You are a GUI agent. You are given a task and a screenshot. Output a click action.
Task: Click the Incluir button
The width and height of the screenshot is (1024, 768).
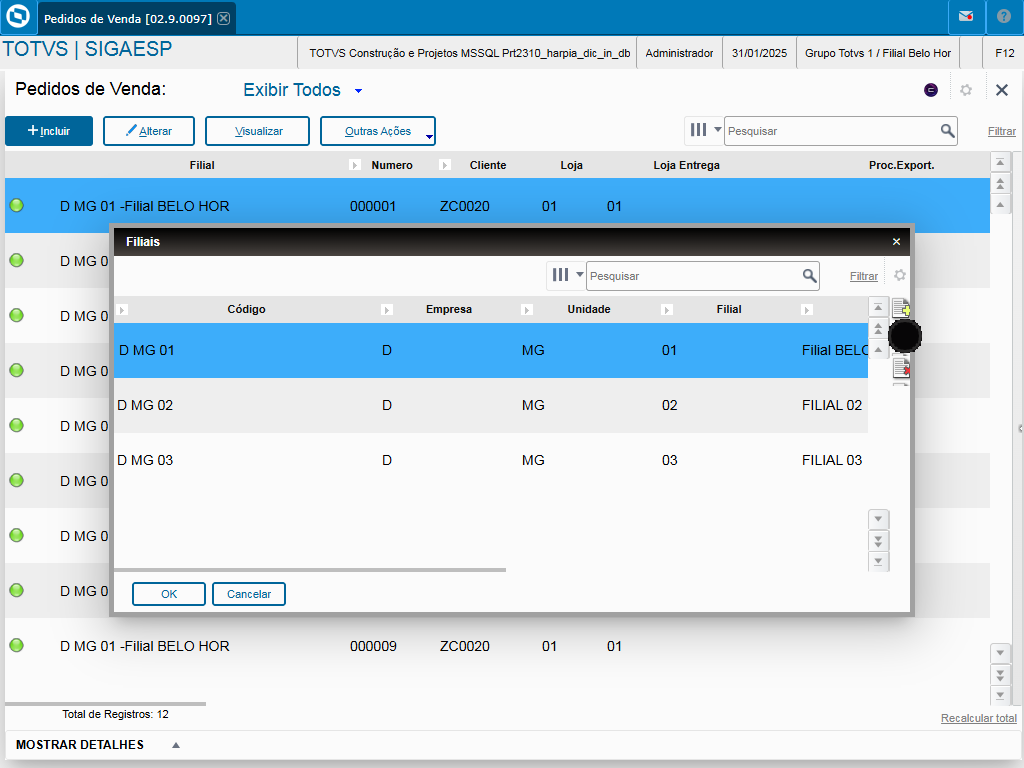[x=49, y=131]
